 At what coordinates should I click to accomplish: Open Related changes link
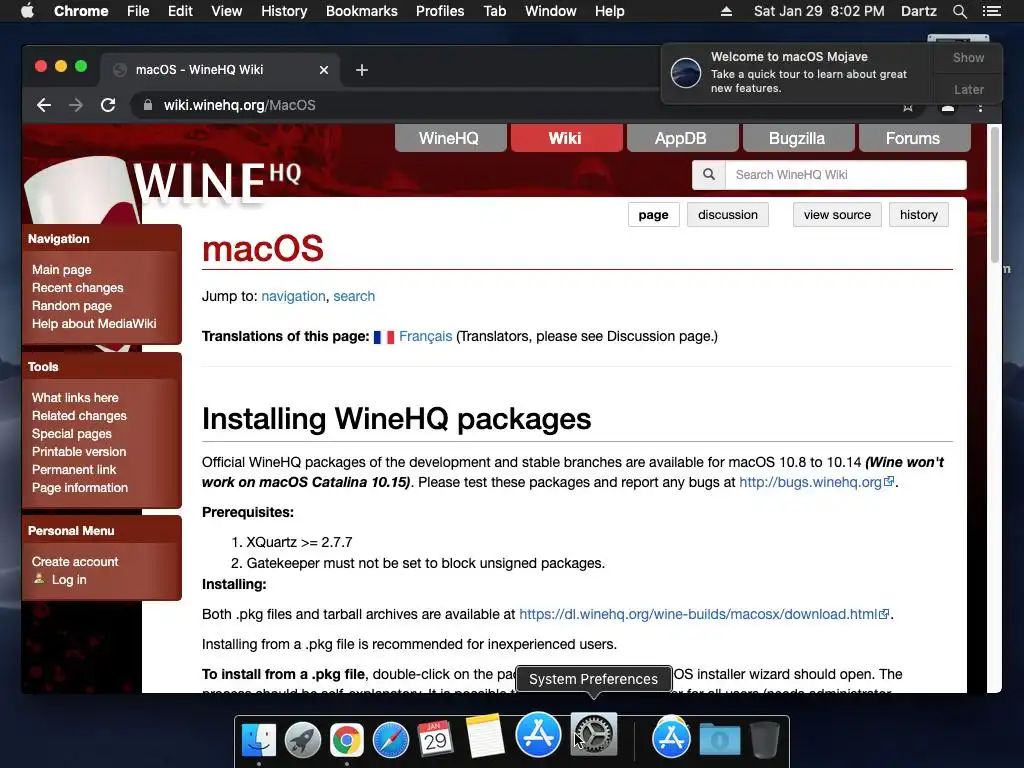pos(79,415)
